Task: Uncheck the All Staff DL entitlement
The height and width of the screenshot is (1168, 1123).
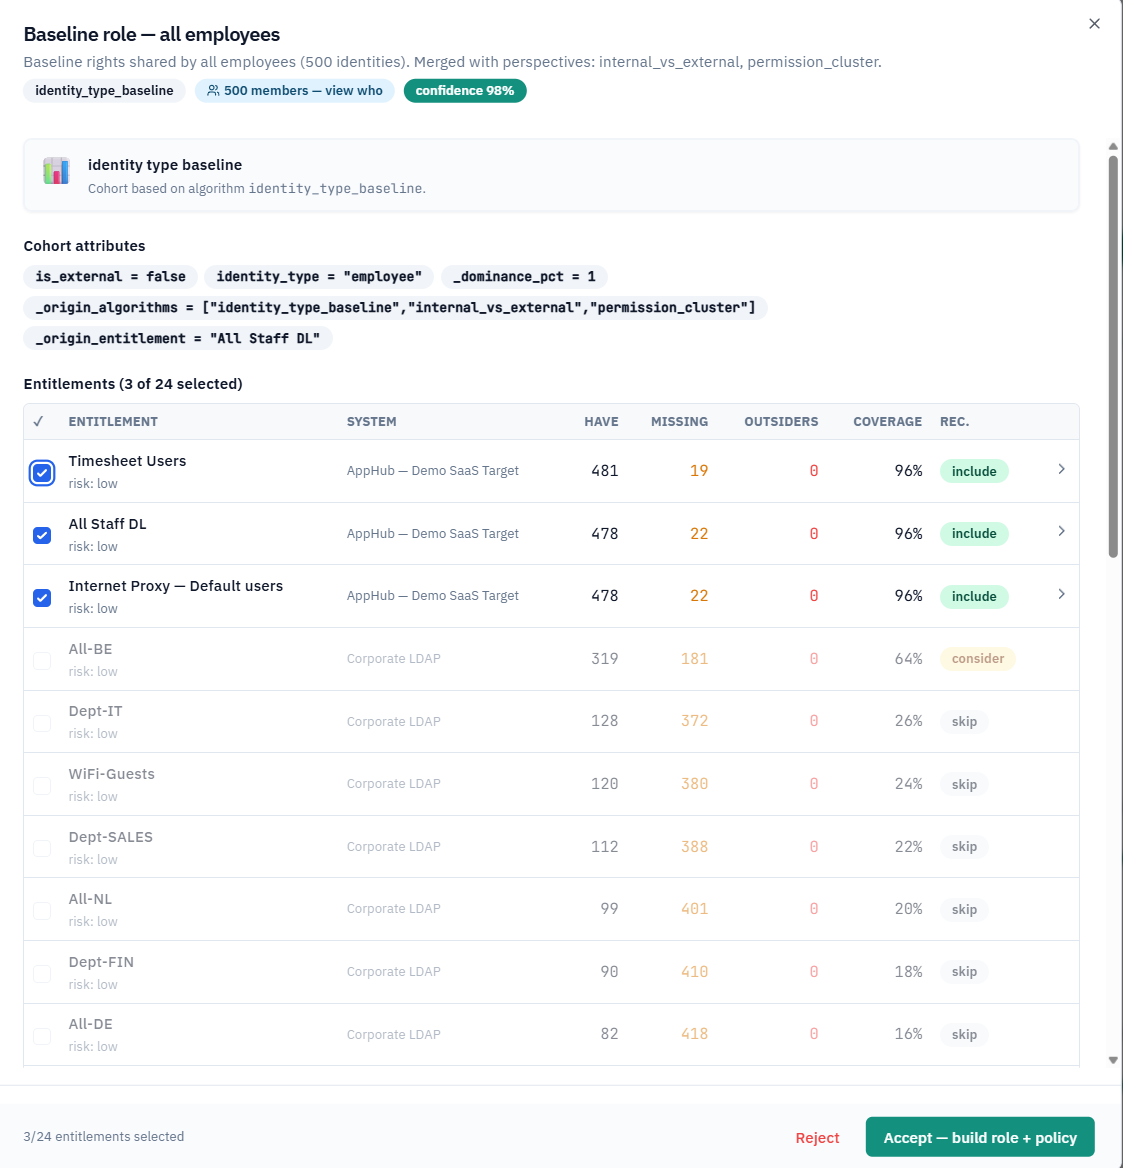Action: coord(42,535)
